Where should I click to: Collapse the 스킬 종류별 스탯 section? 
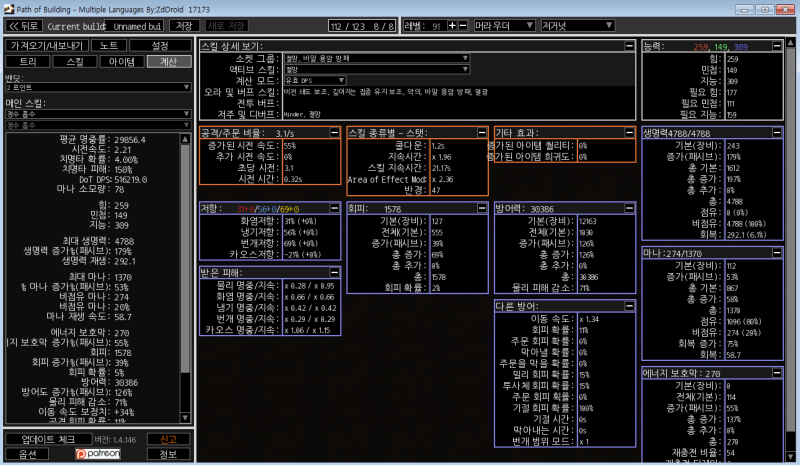pyautogui.click(x=482, y=133)
